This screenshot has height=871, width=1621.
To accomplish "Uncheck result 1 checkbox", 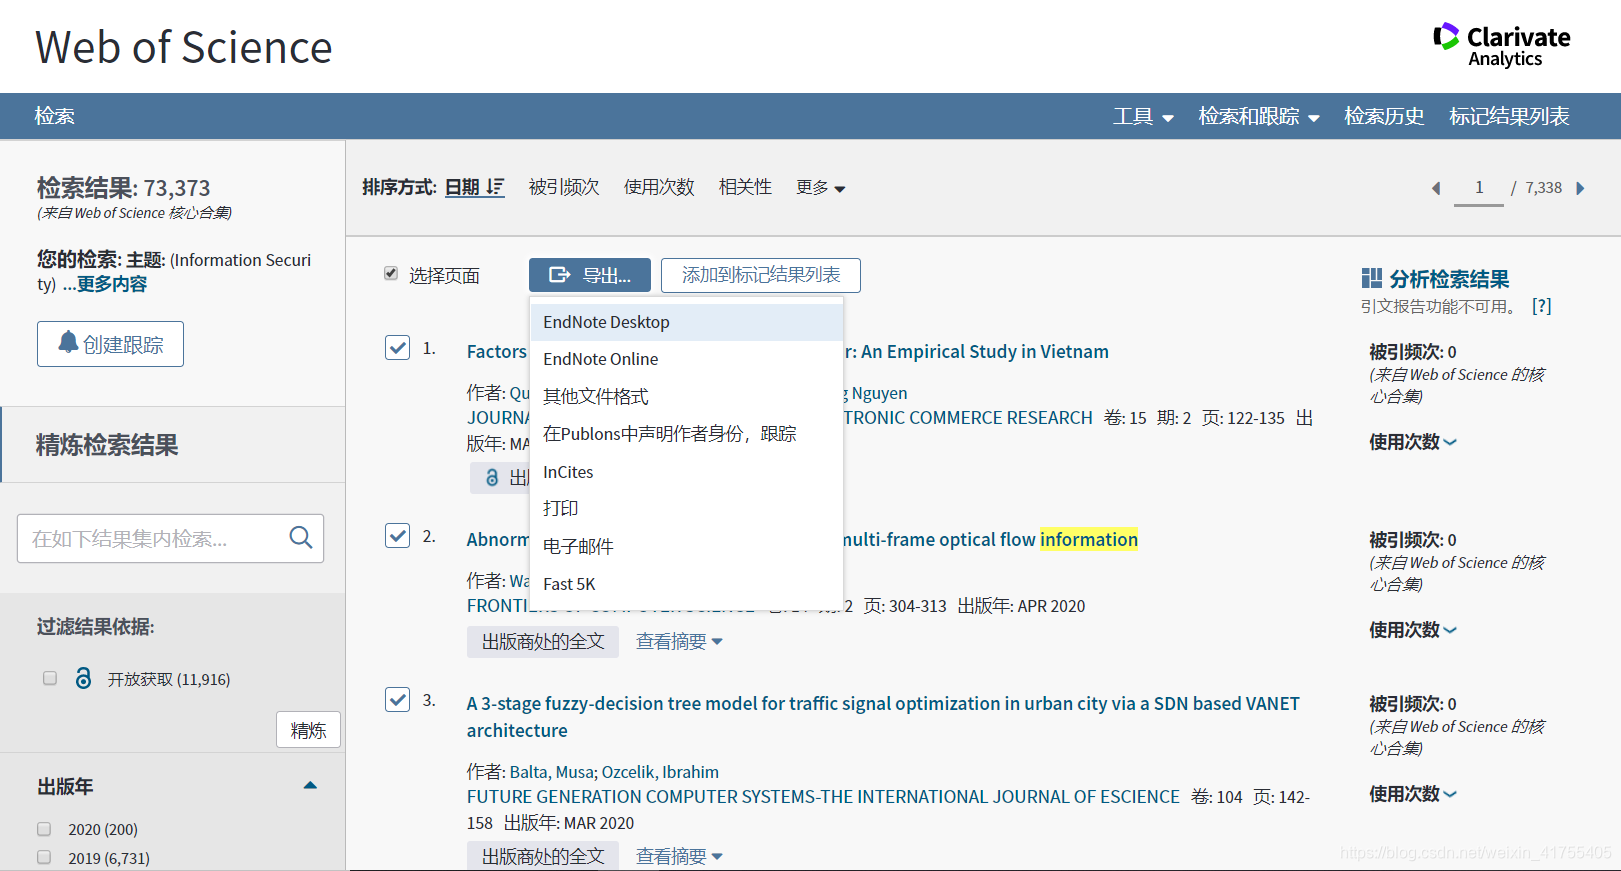I will click(397, 347).
